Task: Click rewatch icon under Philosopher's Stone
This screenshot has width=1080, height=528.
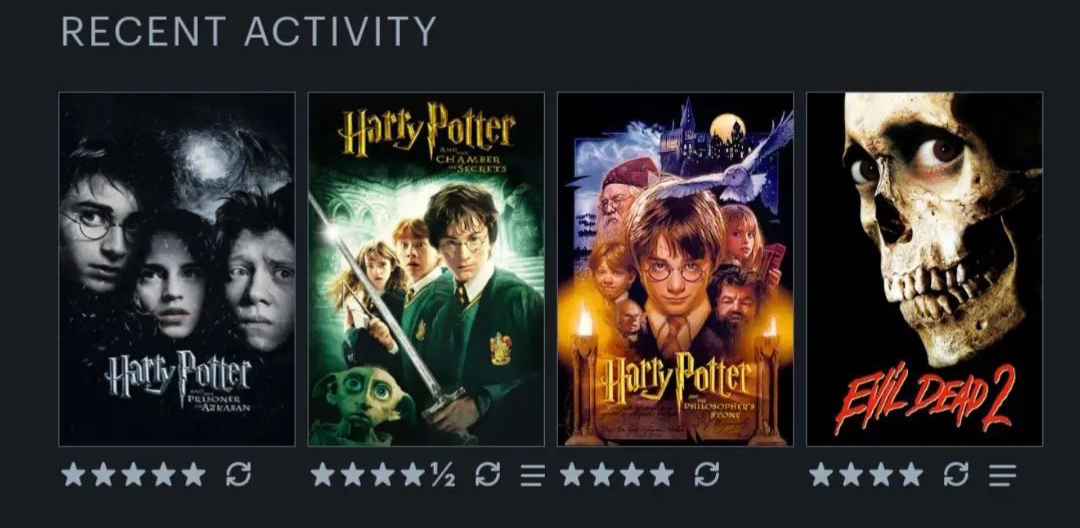Action: click(x=707, y=474)
